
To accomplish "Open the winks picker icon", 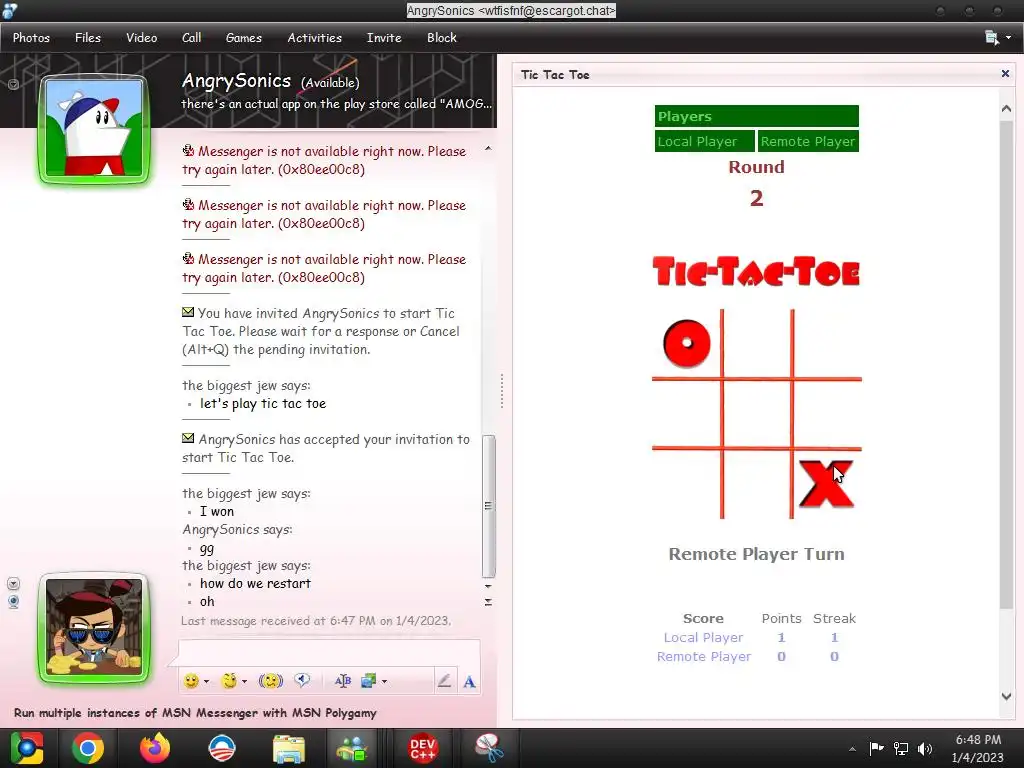I will click(x=229, y=681).
